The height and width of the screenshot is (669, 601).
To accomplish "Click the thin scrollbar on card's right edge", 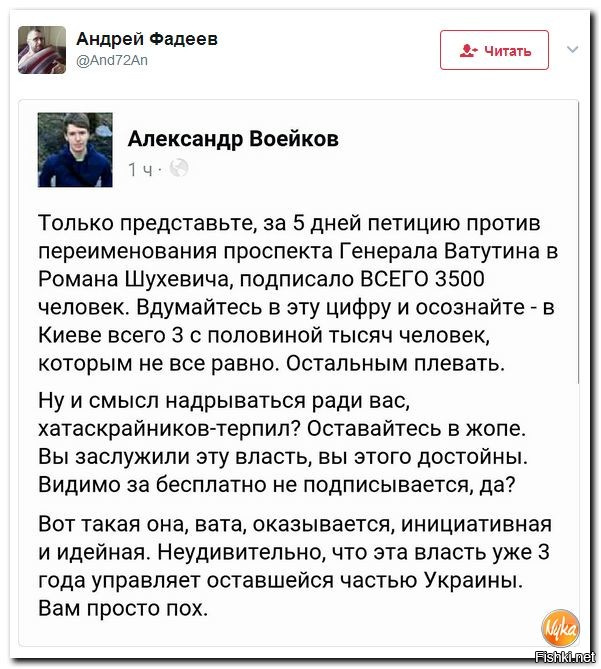I will (x=578, y=242).
